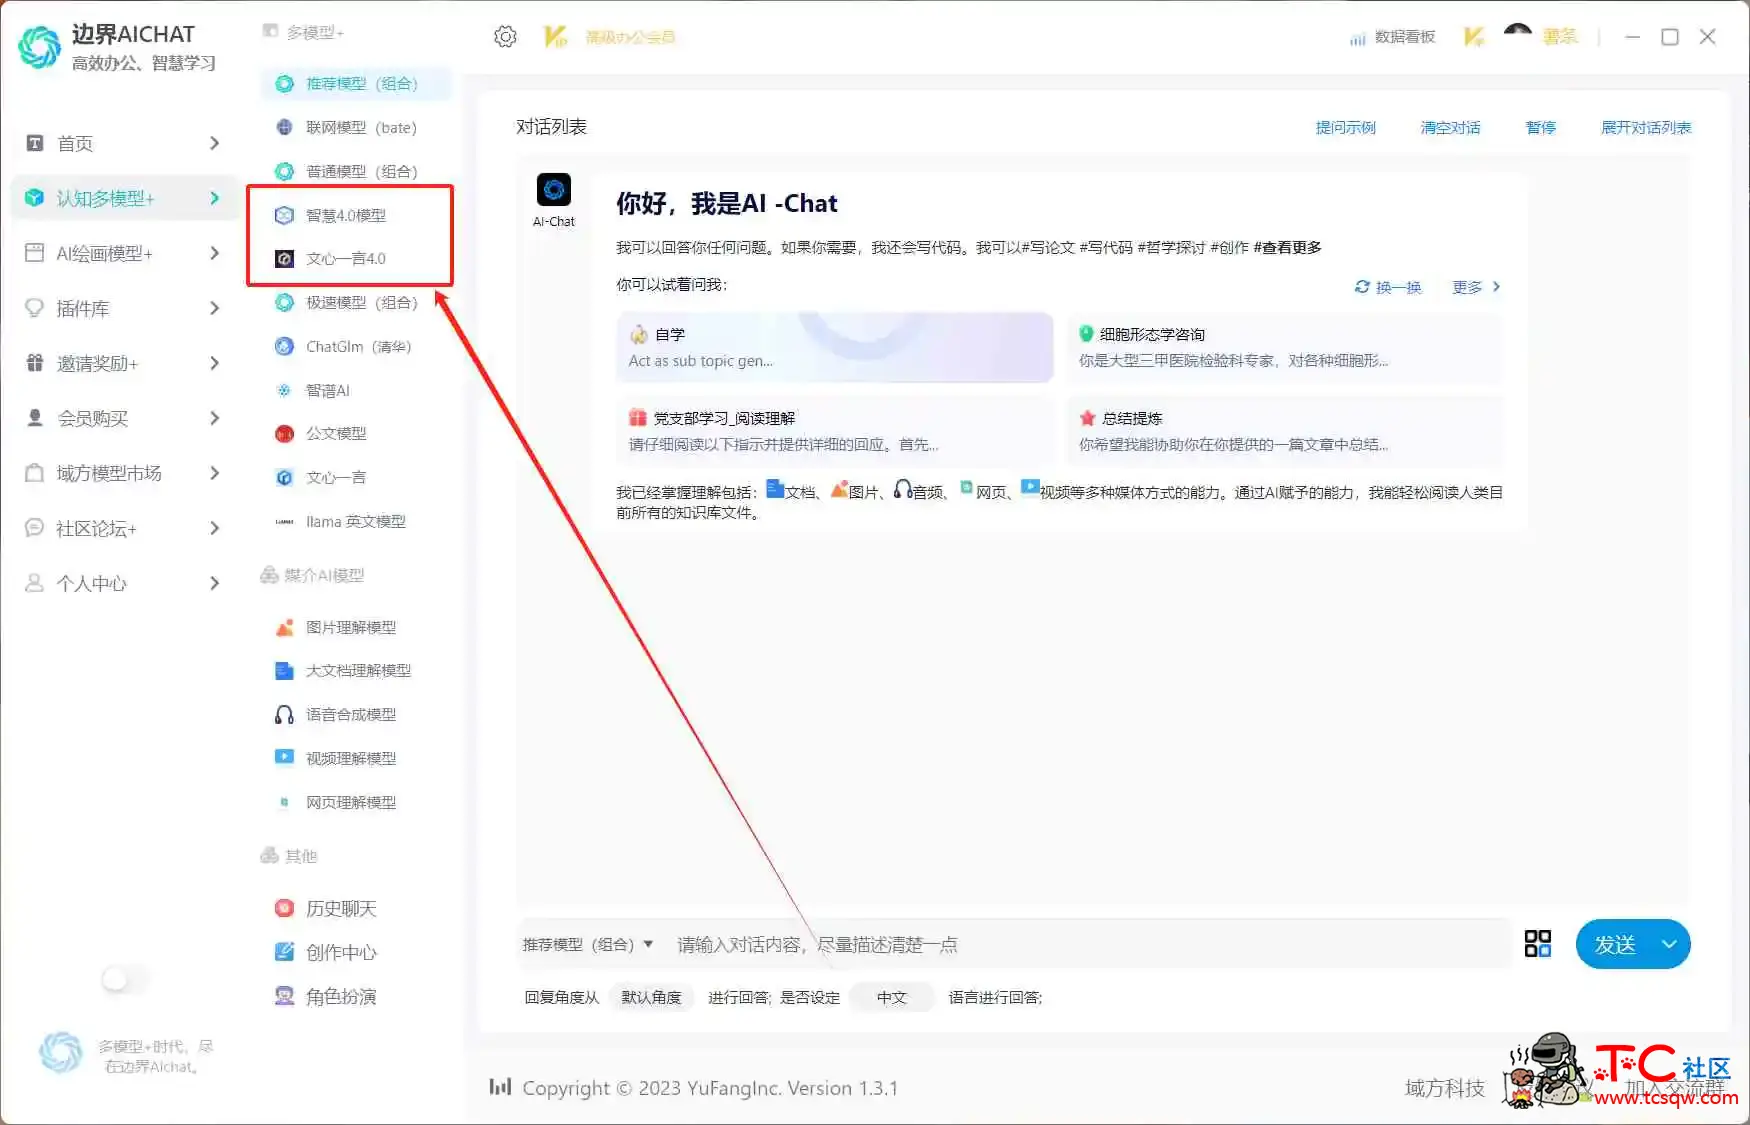
Task: Expand the 首页 chevron arrow
Action: (x=214, y=143)
